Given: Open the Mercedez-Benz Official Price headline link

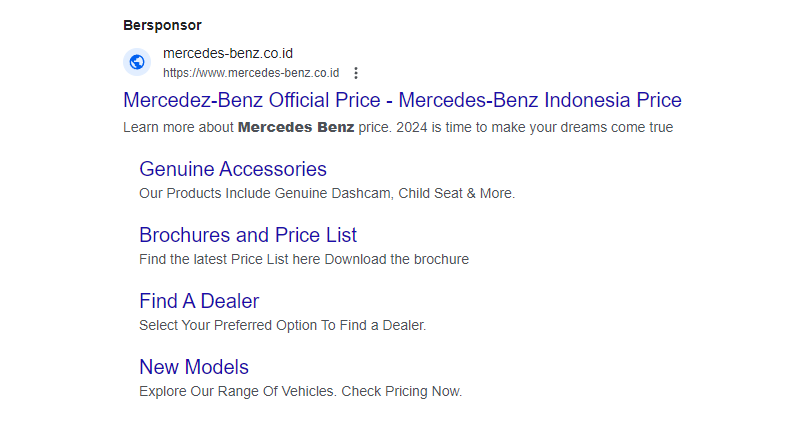Looking at the screenshot, I should tap(402, 100).
